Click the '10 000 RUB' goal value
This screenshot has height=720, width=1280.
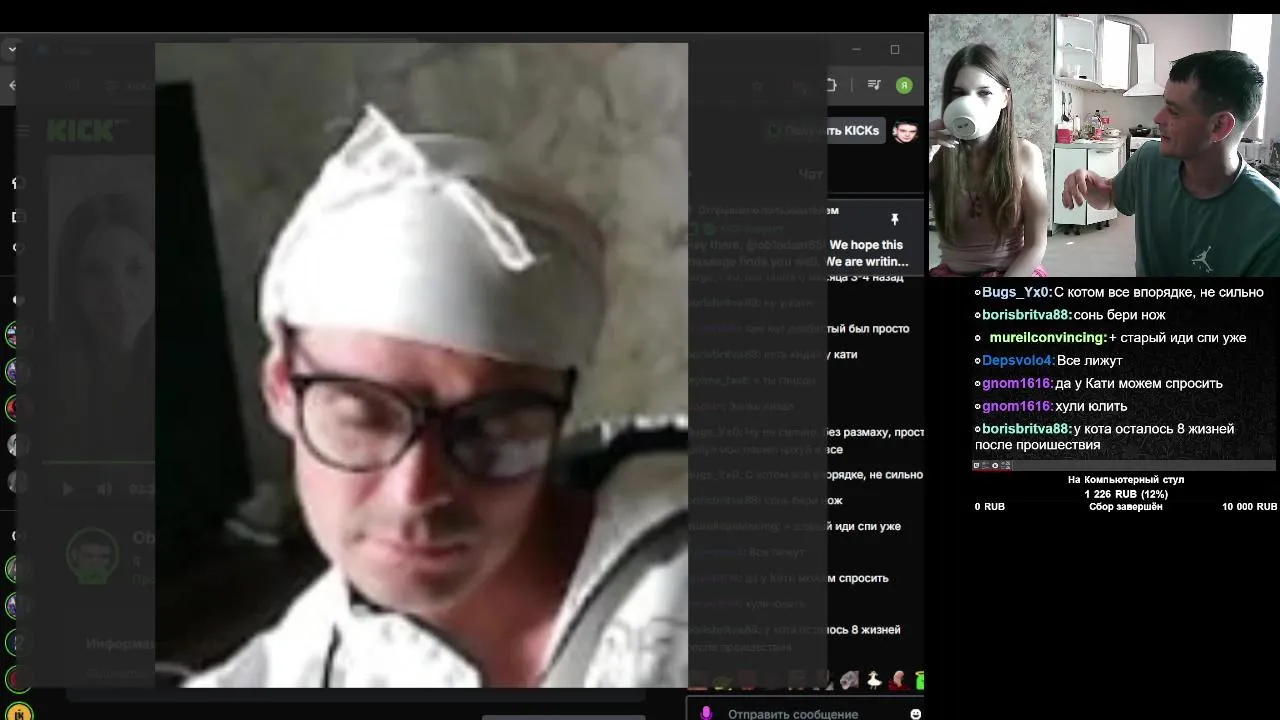tap(1249, 507)
